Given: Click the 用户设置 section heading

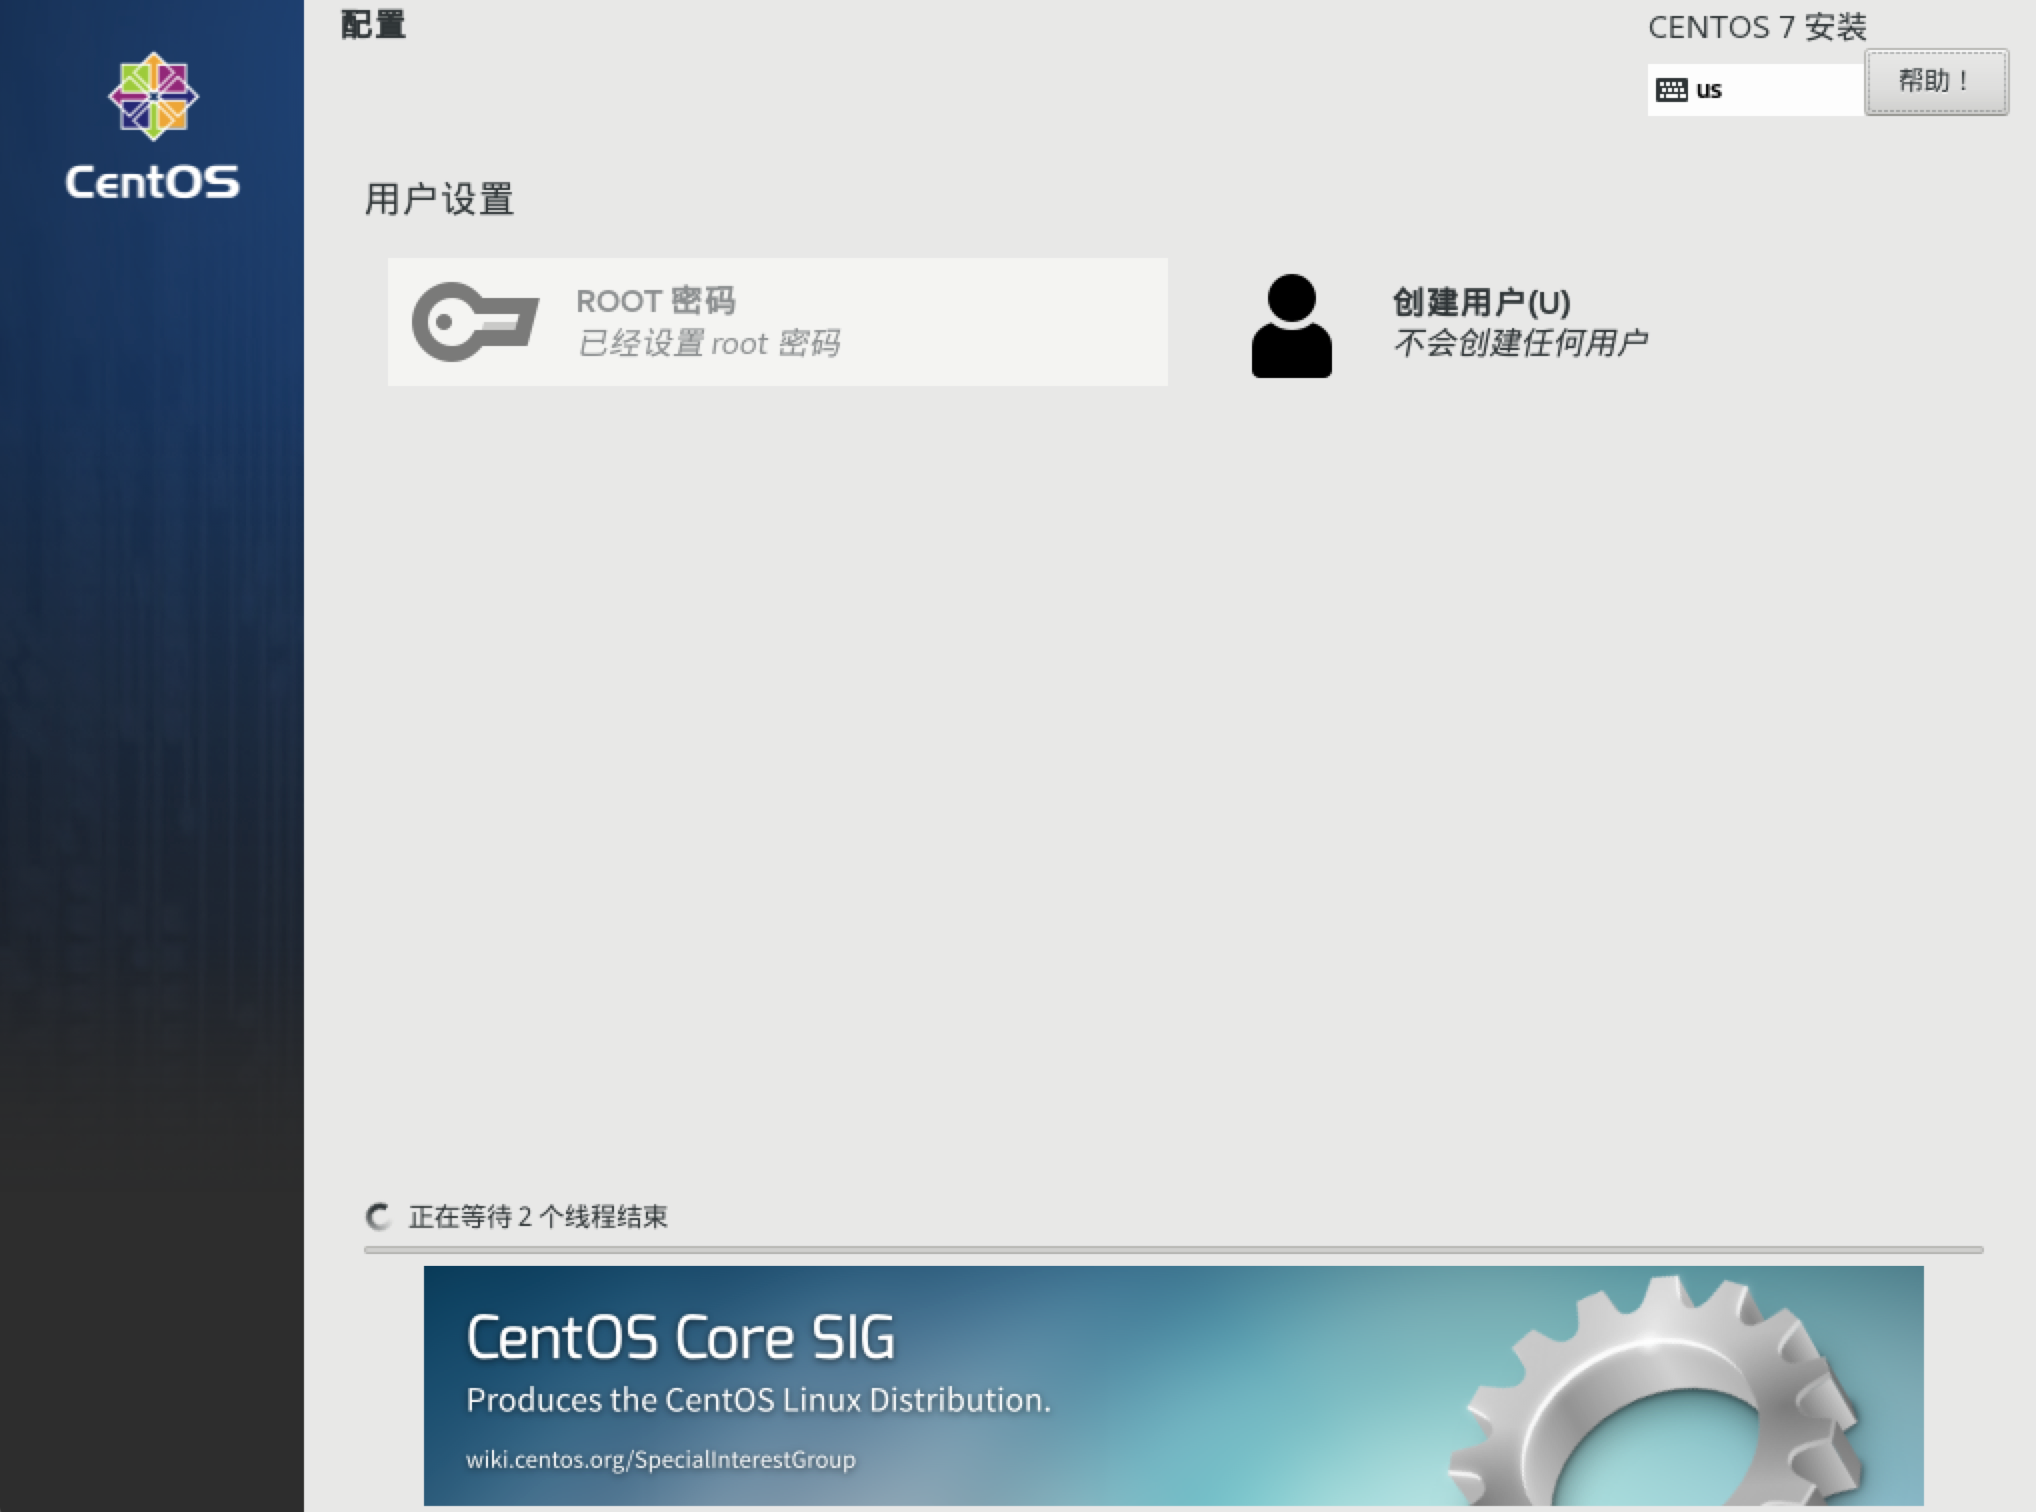Looking at the screenshot, I should 439,199.
